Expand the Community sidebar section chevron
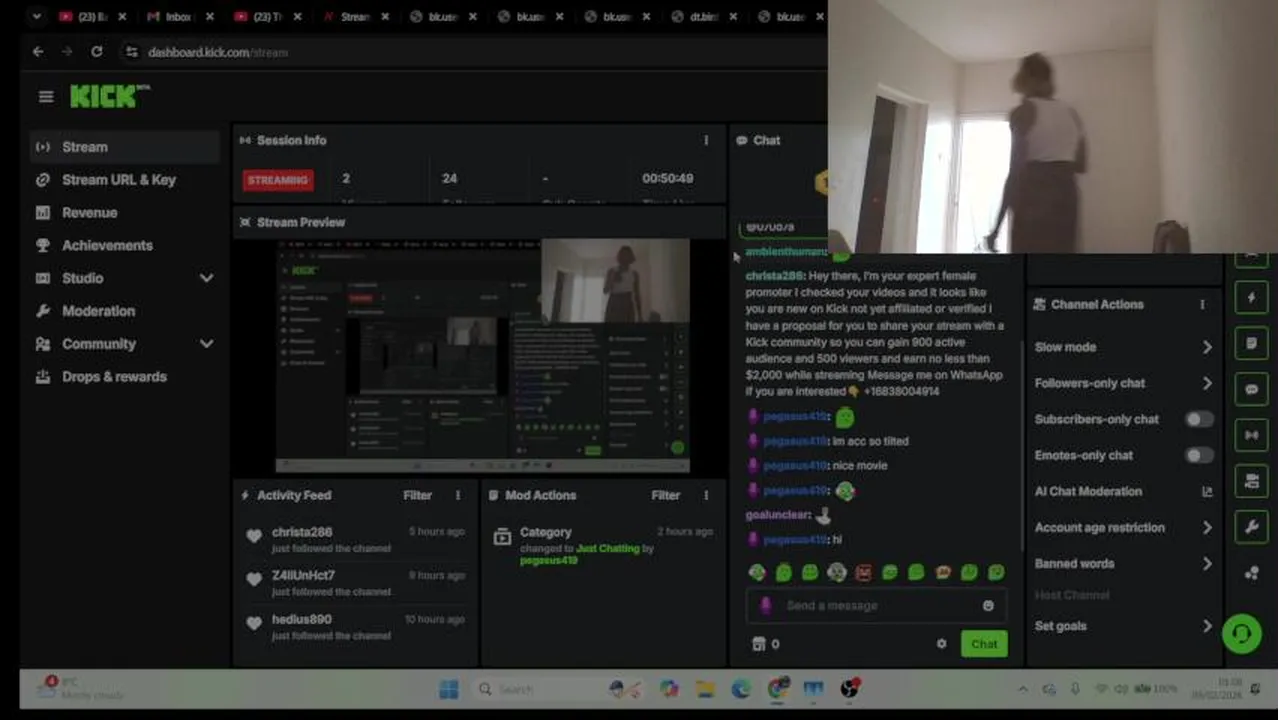The width and height of the screenshot is (1278, 720). click(x=206, y=344)
